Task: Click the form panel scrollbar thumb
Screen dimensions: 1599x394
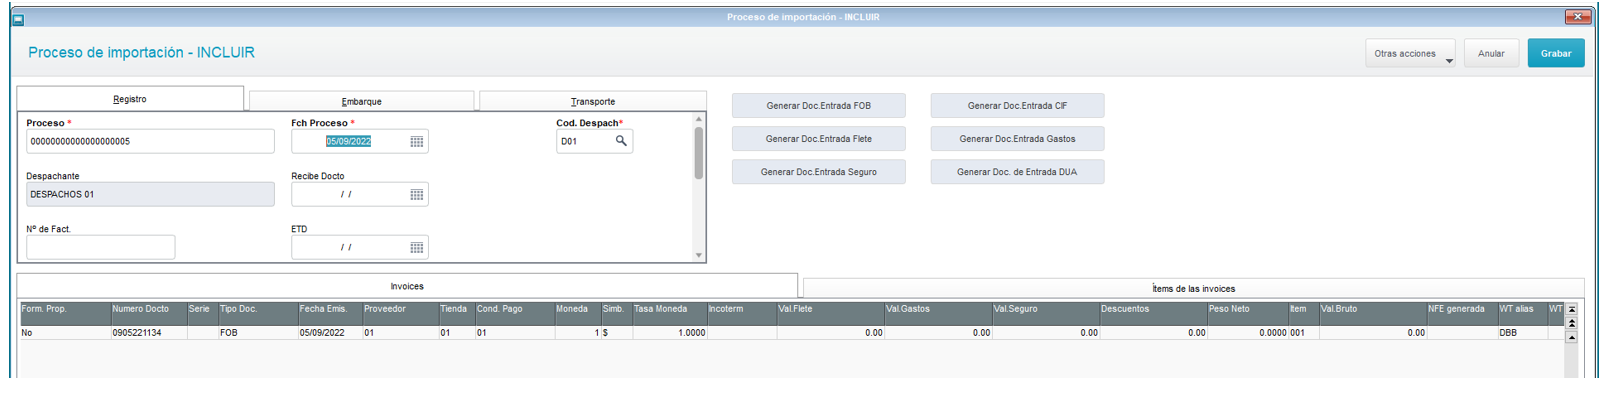Action: (x=698, y=152)
